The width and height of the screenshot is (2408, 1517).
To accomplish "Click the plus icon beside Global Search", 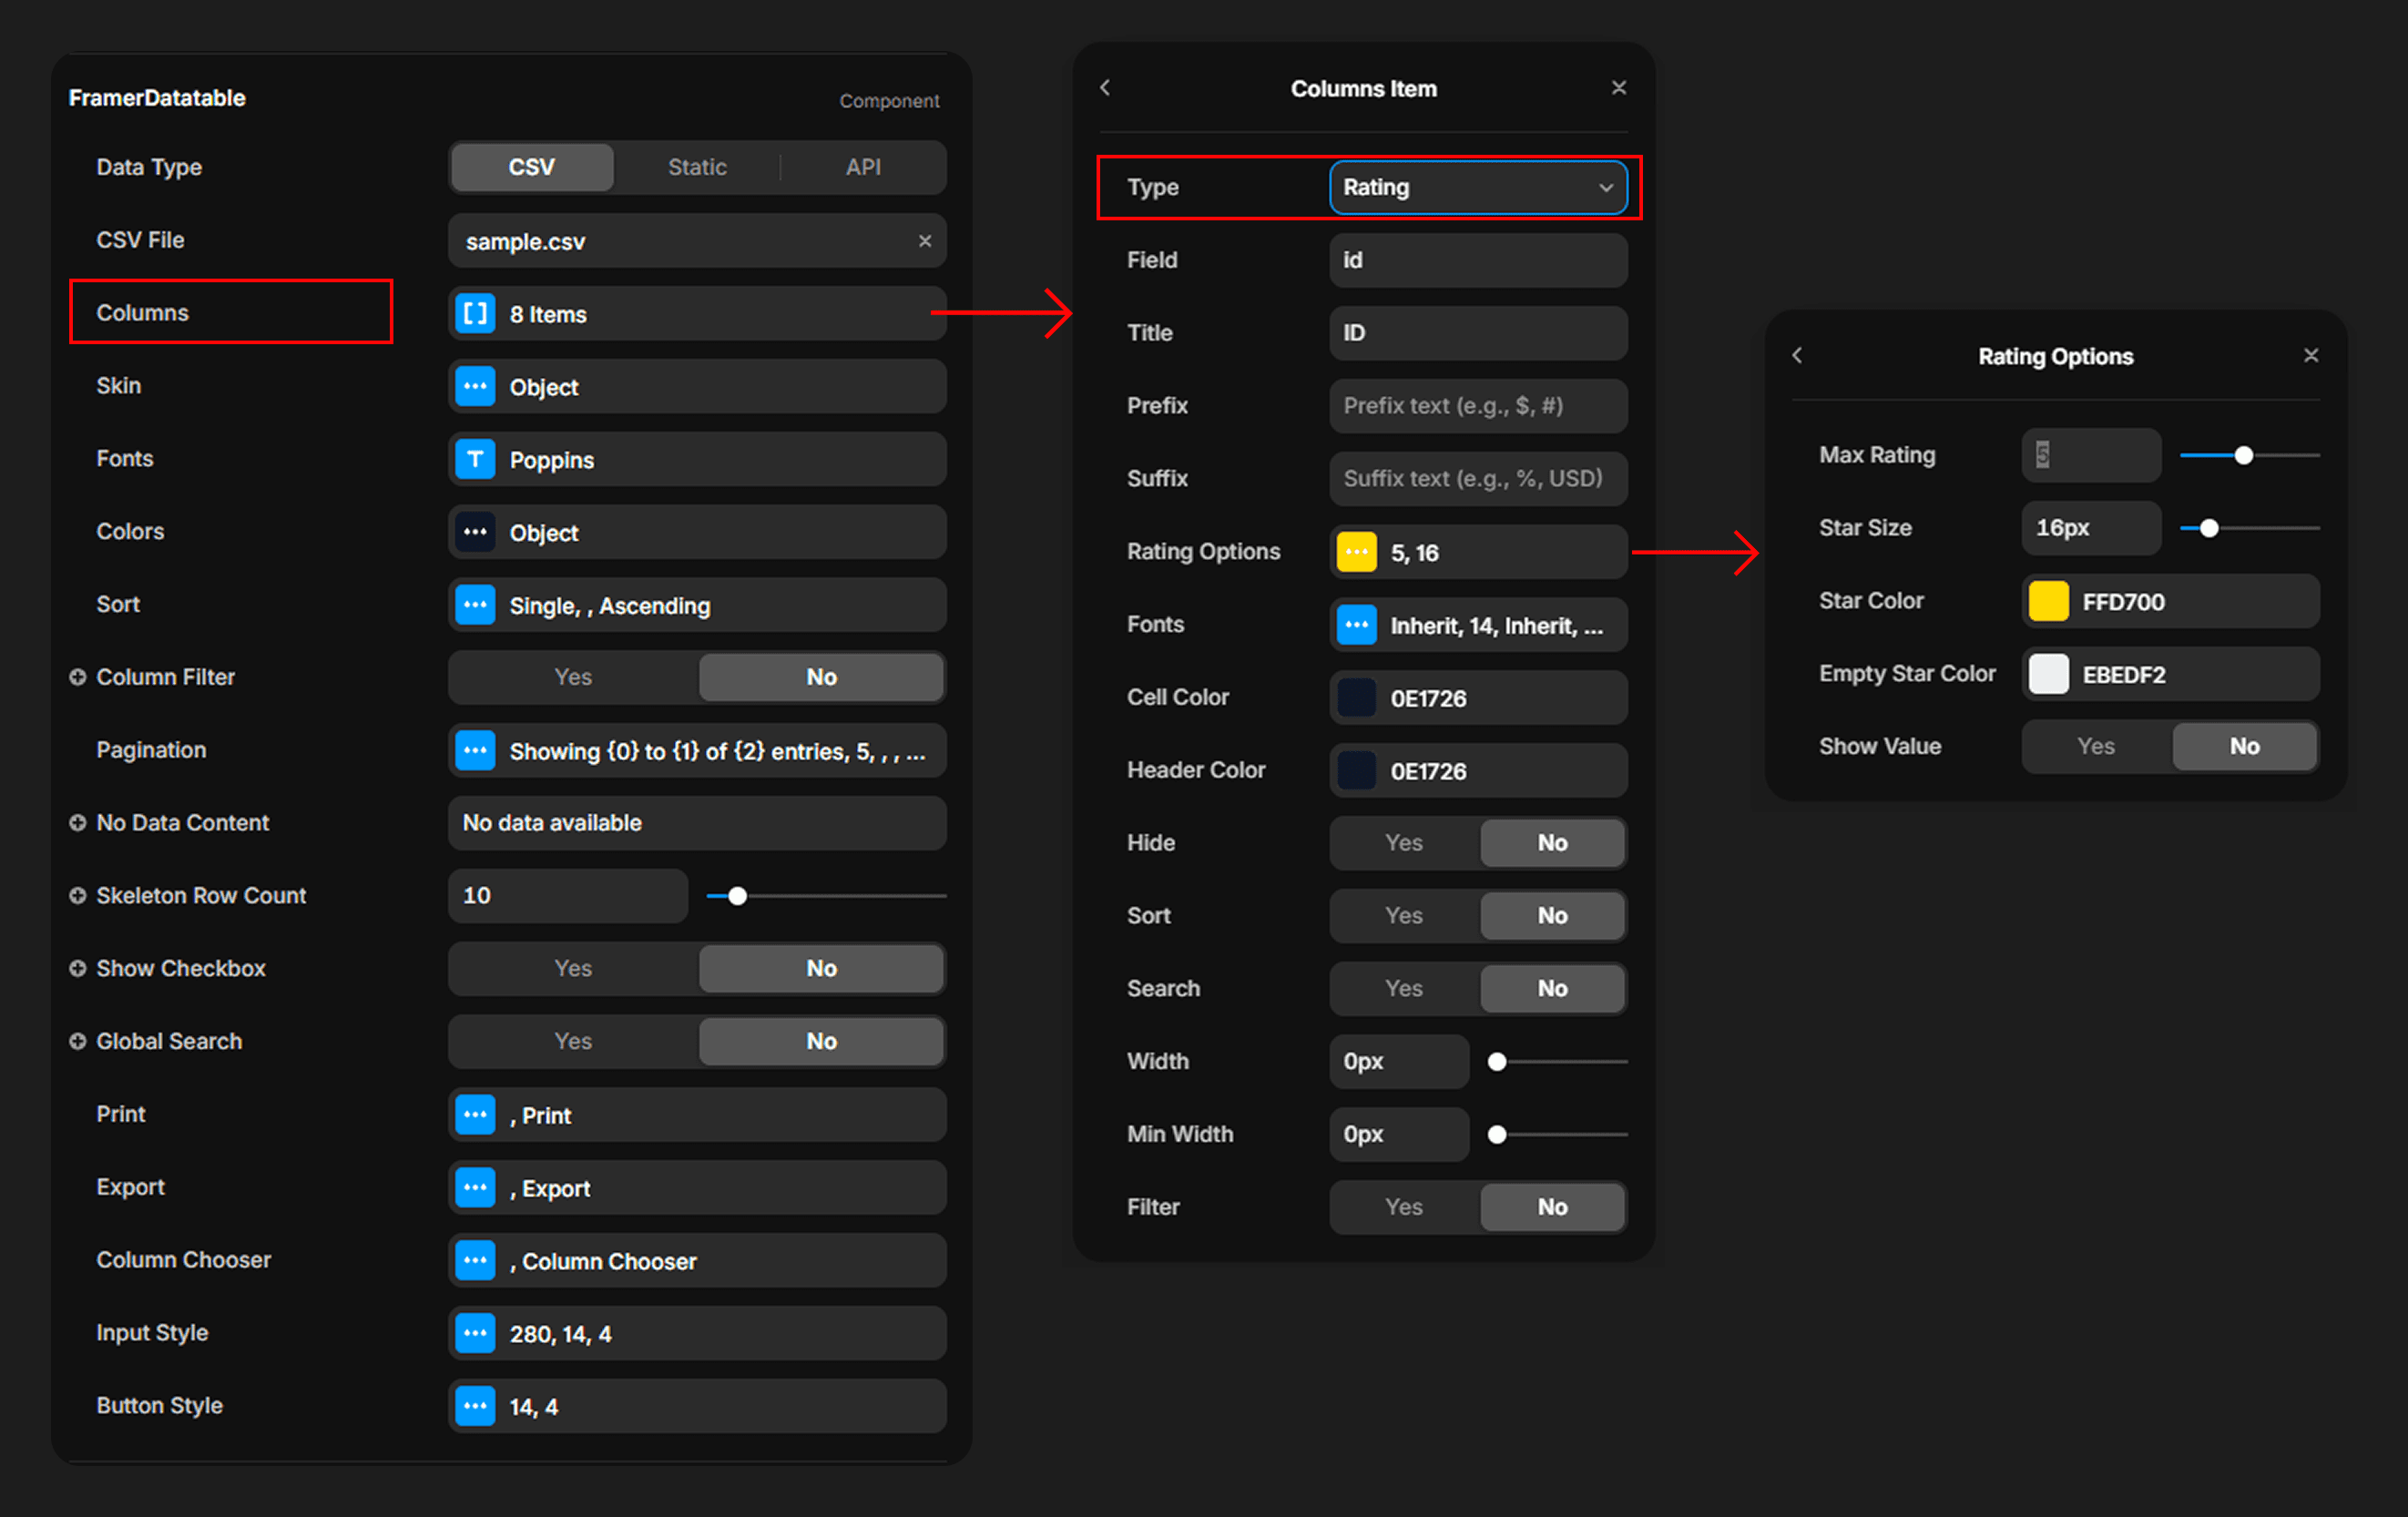I will click(x=77, y=1041).
